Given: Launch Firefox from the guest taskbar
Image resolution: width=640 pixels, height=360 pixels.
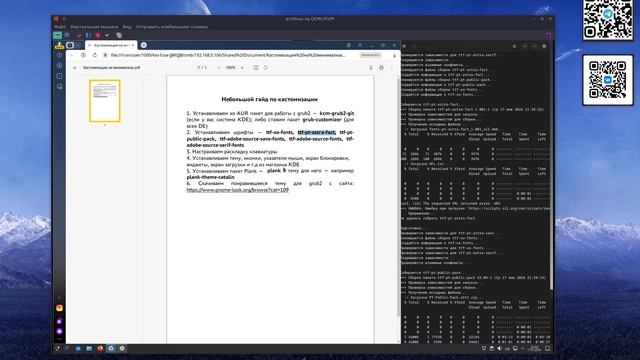Looking at the screenshot, I should (x=100, y=349).
